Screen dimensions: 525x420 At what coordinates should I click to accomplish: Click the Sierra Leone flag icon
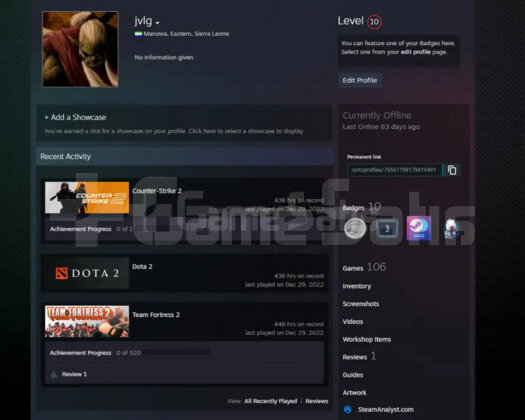[x=138, y=34]
